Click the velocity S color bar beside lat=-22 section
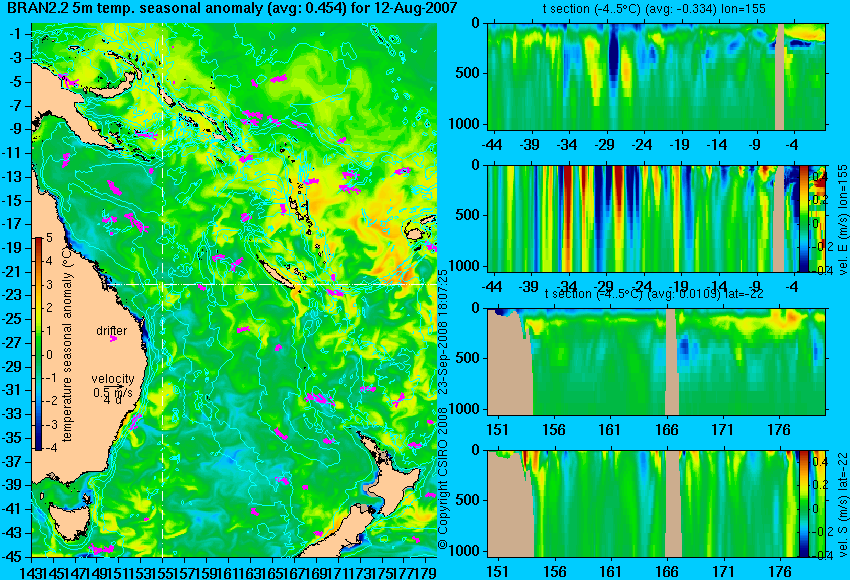The height and width of the screenshot is (580, 850). 803,503
